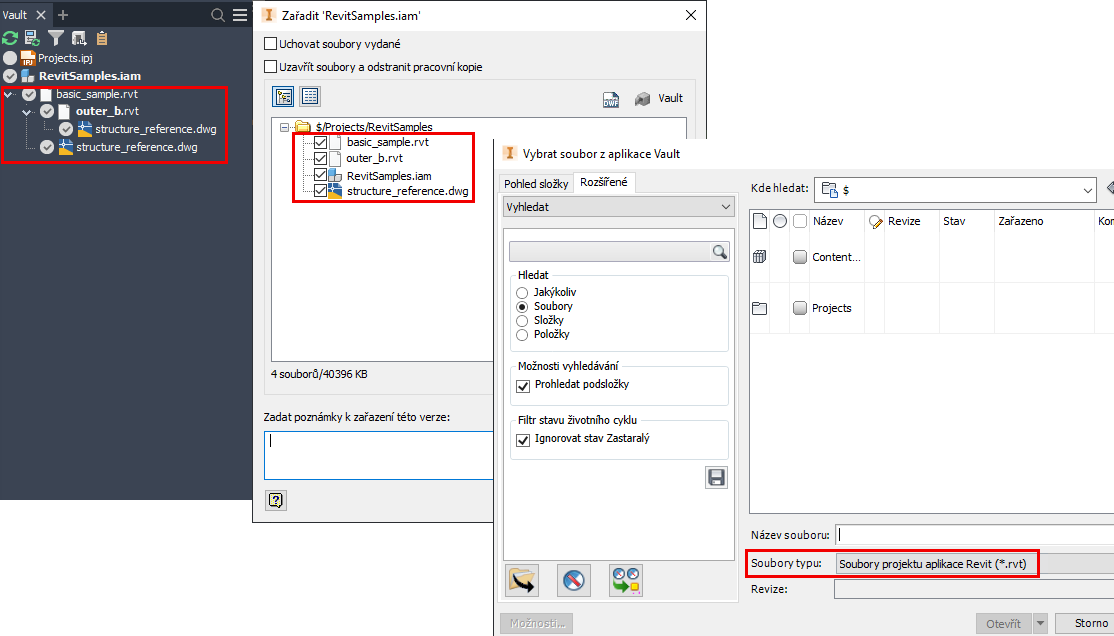1114x636 pixels.
Task: Sort results by Název column
Action: coord(828,221)
